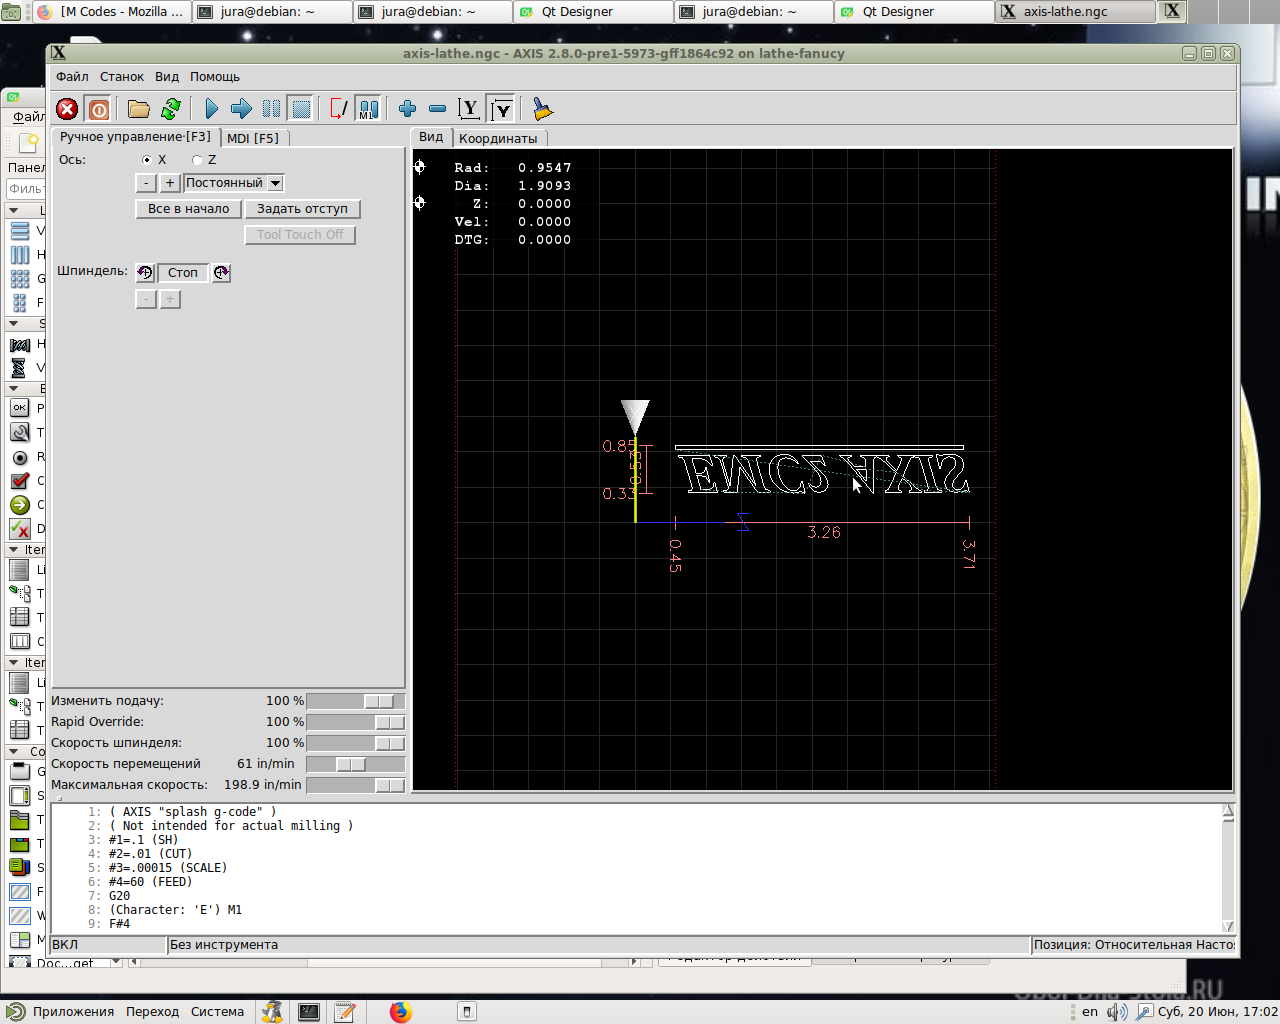This screenshot has width=1280, height=1024.
Task: Select Ручное управление [F3] tab
Action: (x=136, y=137)
